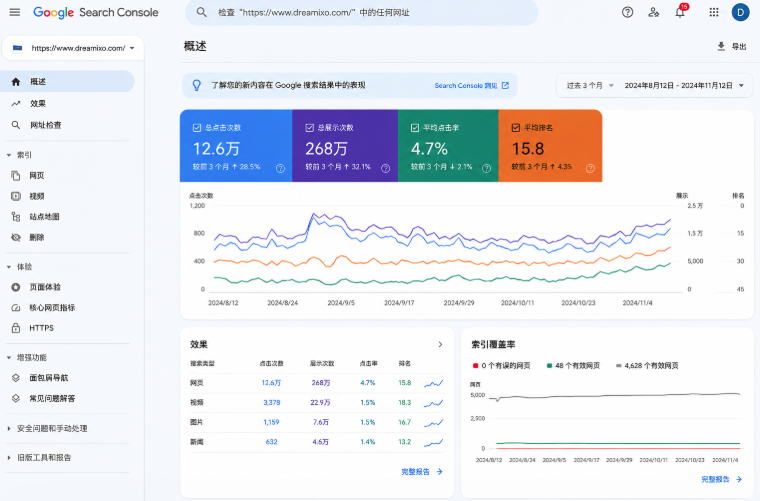The image size is (760, 501).
Task: Open the date range 2024年8月12日 dropdown
Action: click(684, 85)
